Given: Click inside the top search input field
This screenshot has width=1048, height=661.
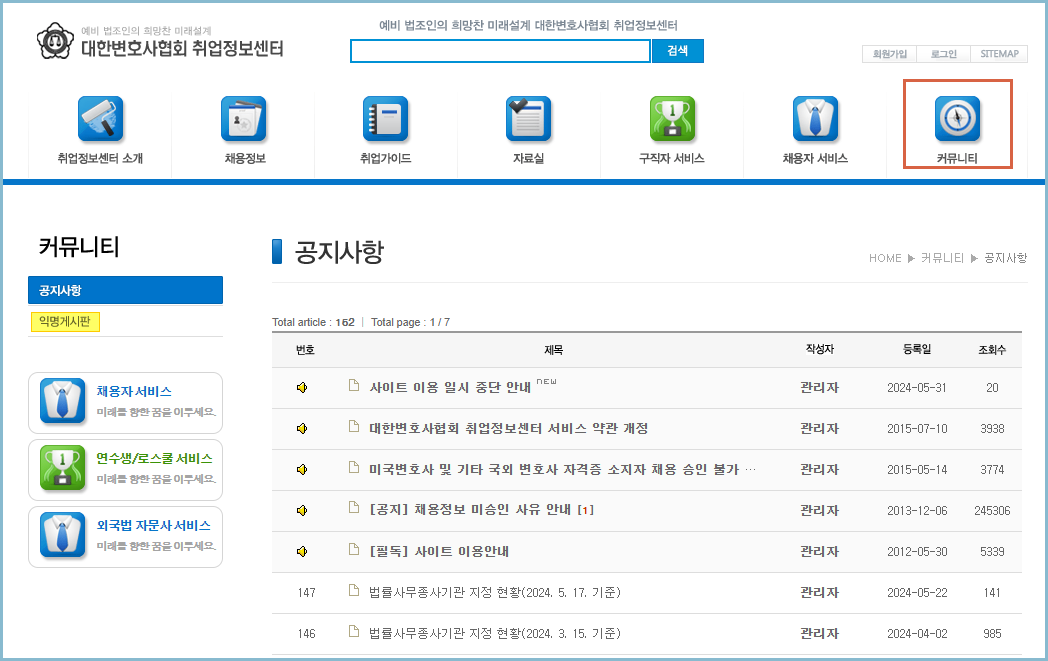Looking at the screenshot, I should point(500,50).
